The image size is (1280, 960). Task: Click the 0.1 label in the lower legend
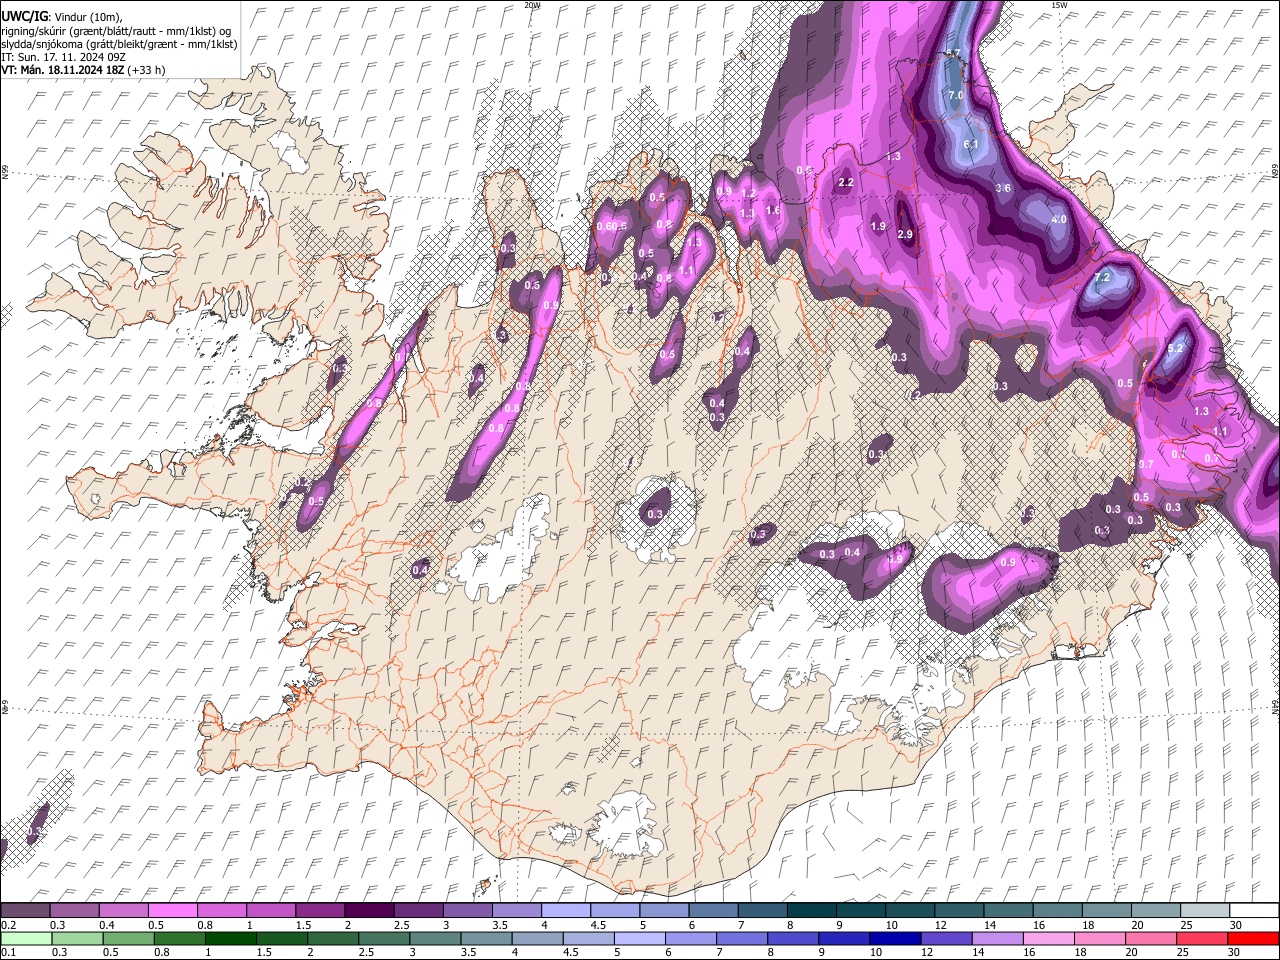(x=9, y=952)
